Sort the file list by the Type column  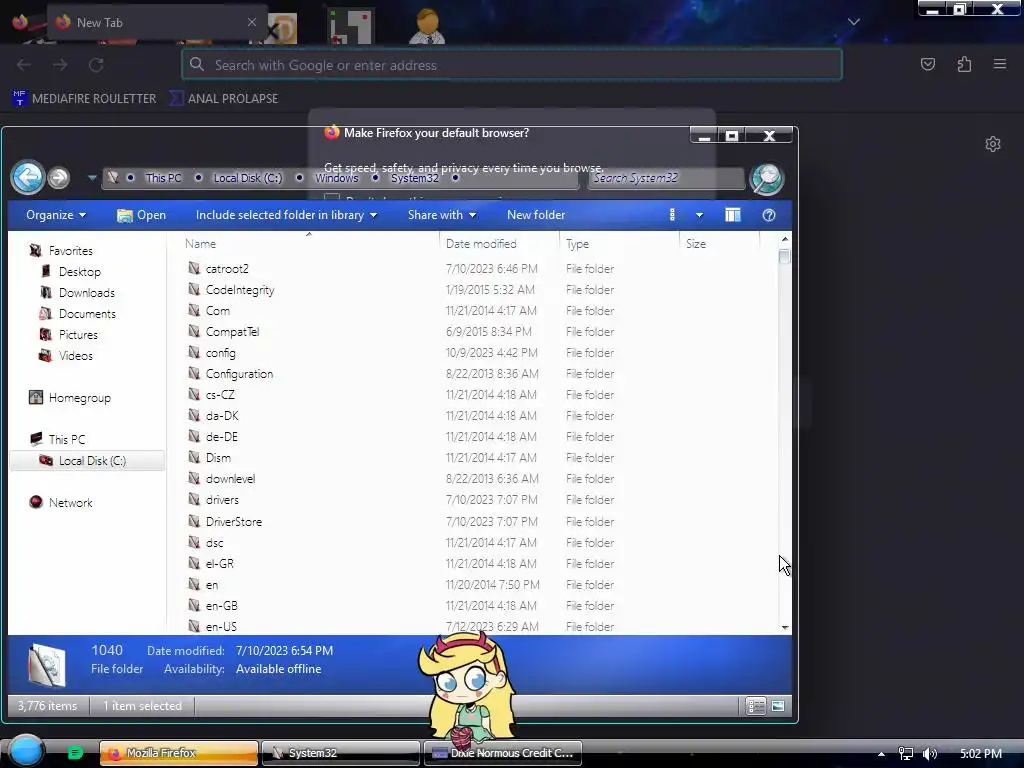[x=577, y=244]
